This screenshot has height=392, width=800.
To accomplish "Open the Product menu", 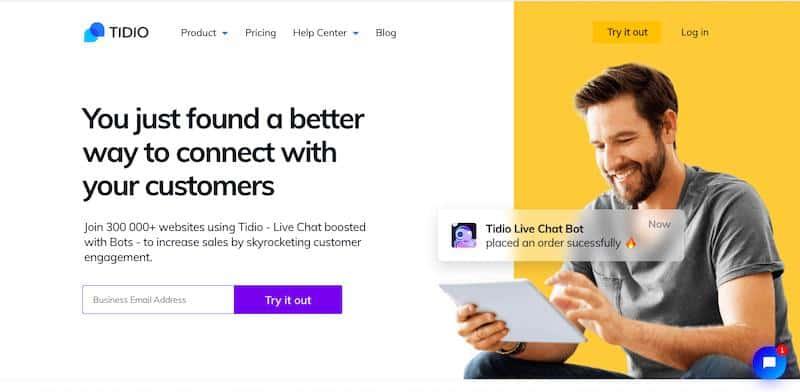I will pos(204,33).
